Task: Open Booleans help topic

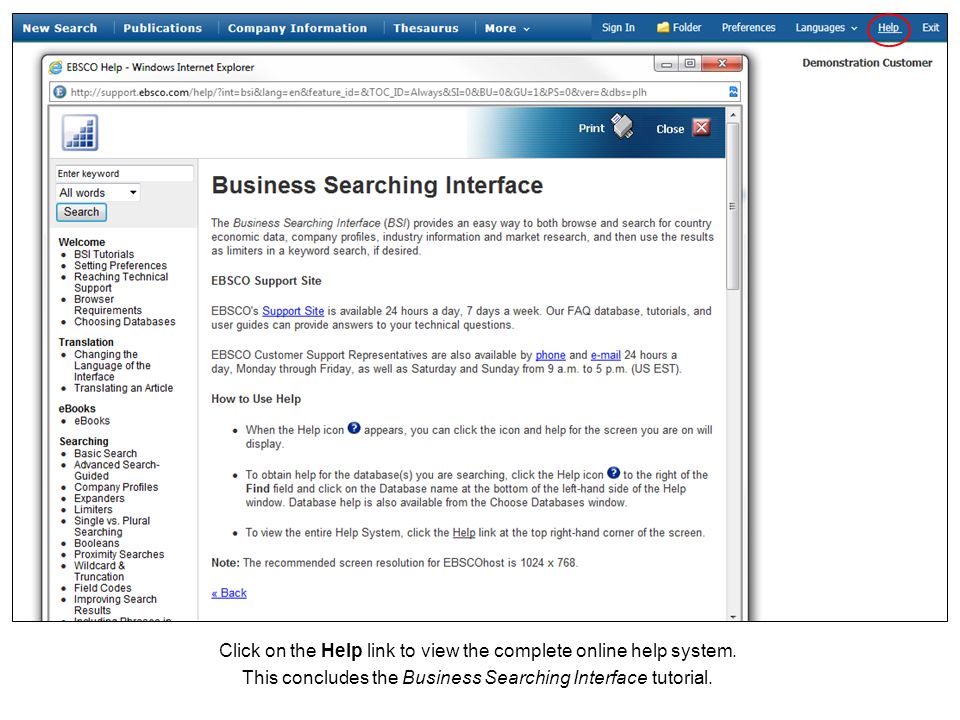Action: [x=97, y=543]
